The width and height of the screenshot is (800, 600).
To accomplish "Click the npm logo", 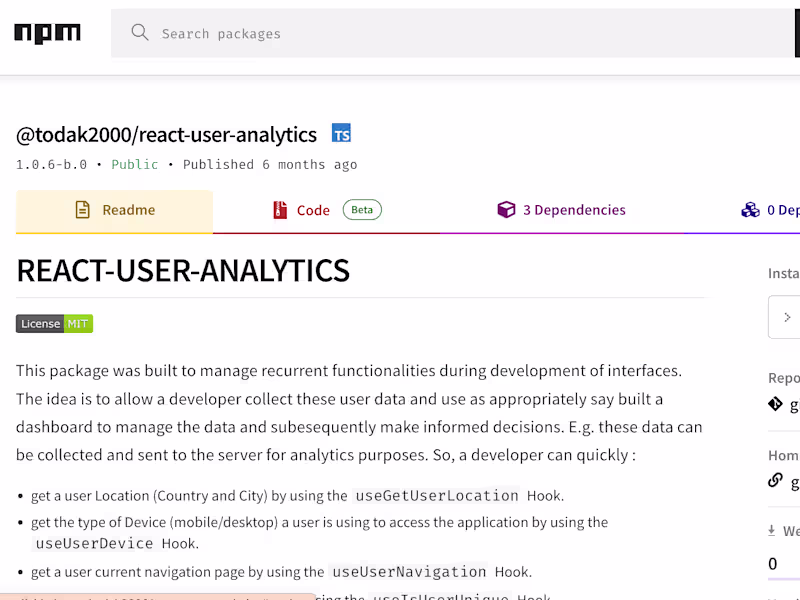I will click(47, 33).
